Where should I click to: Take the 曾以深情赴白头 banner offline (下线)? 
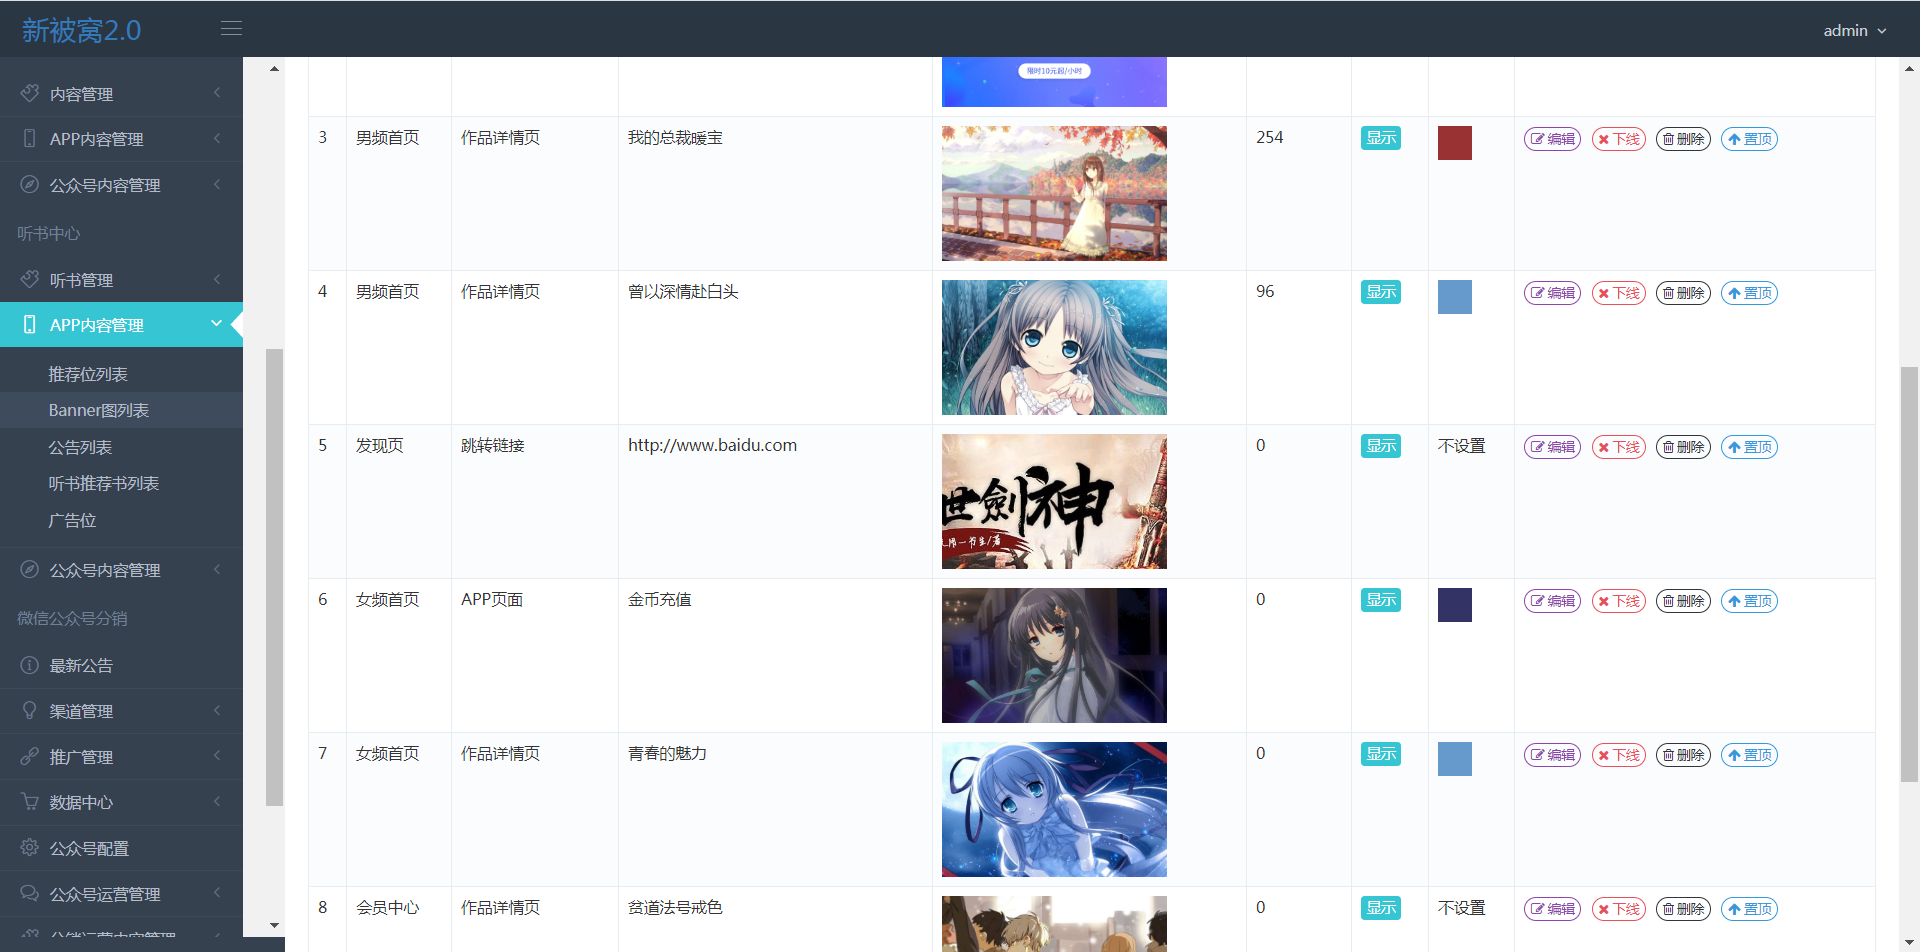pyautogui.click(x=1619, y=293)
